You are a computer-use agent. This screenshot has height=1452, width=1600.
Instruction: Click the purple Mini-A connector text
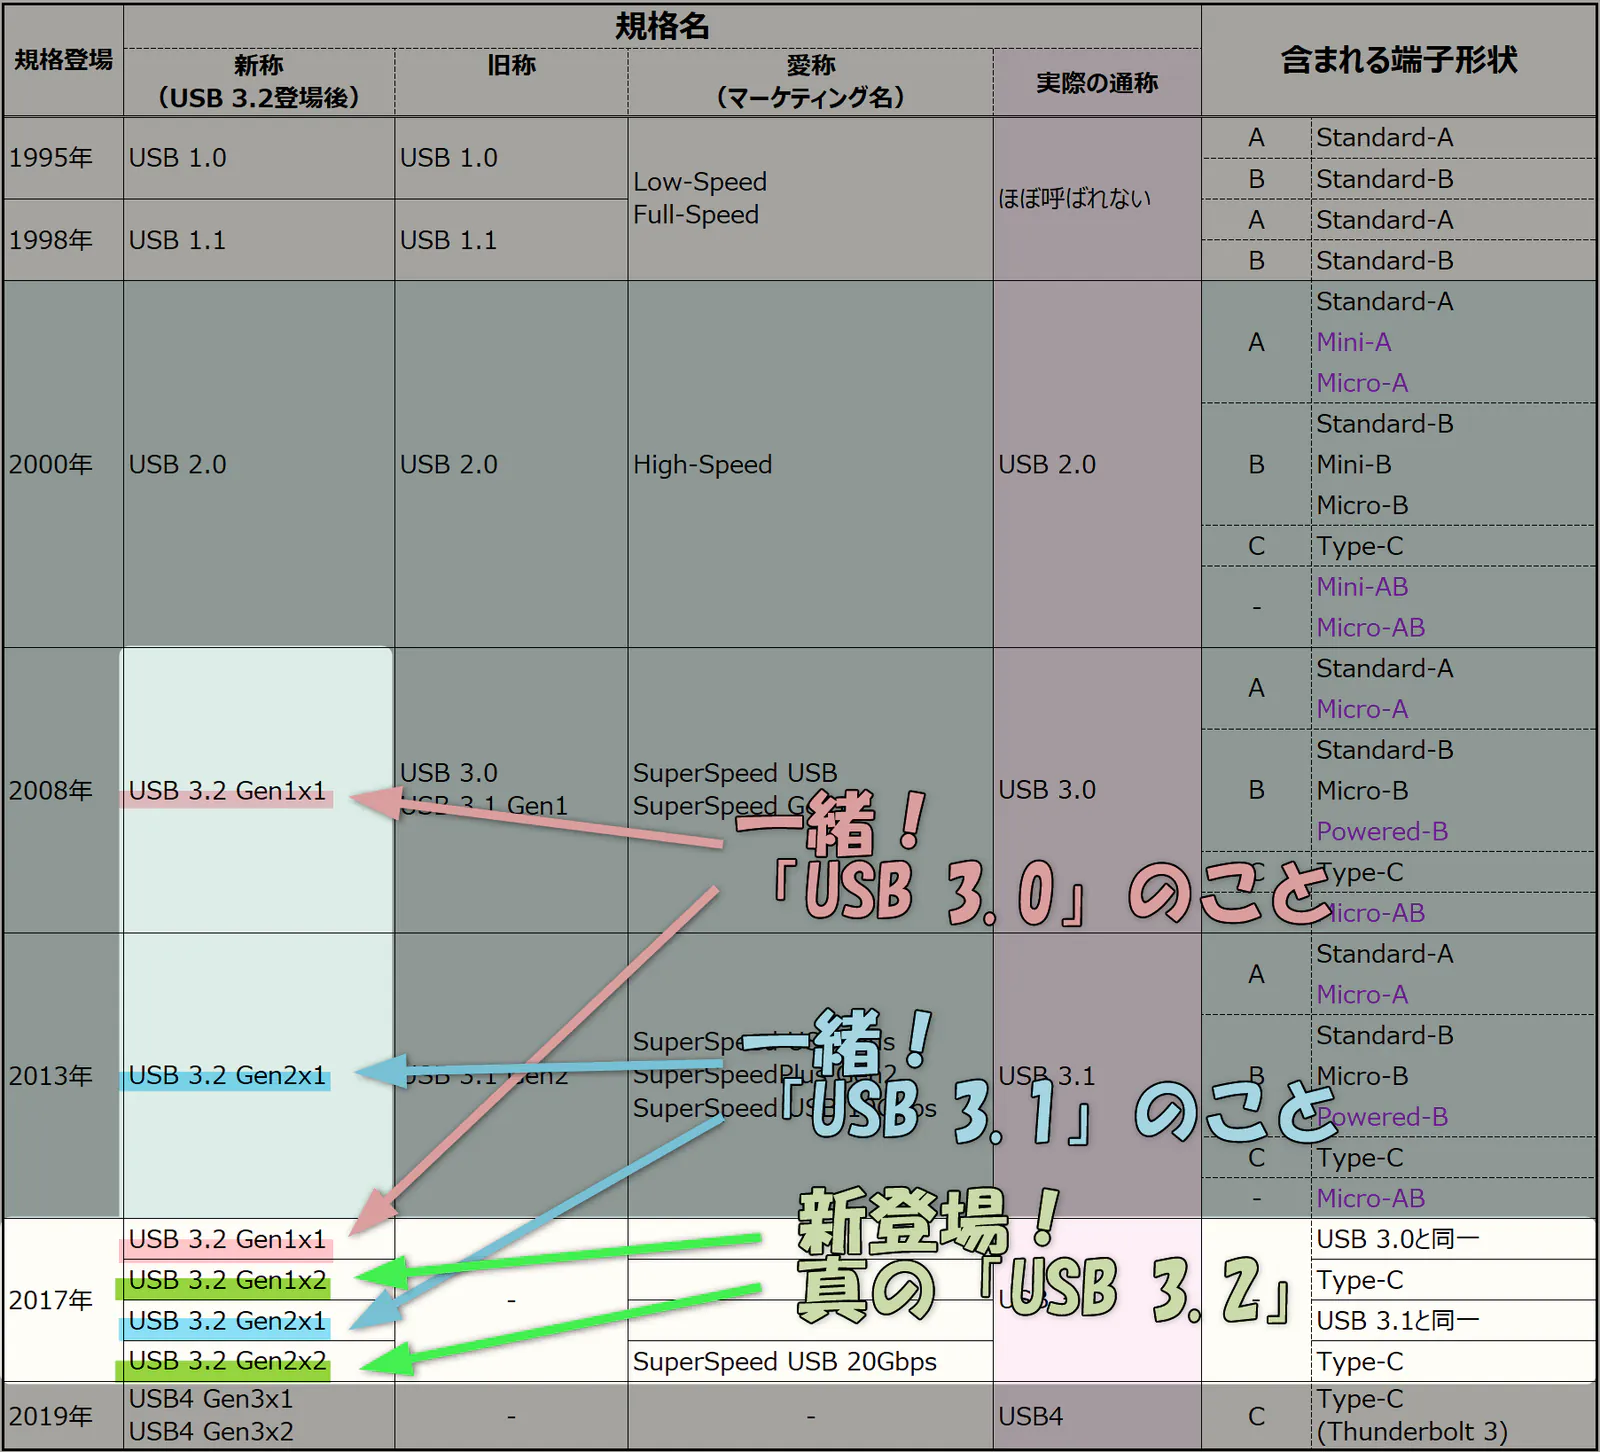click(x=1354, y=342)
